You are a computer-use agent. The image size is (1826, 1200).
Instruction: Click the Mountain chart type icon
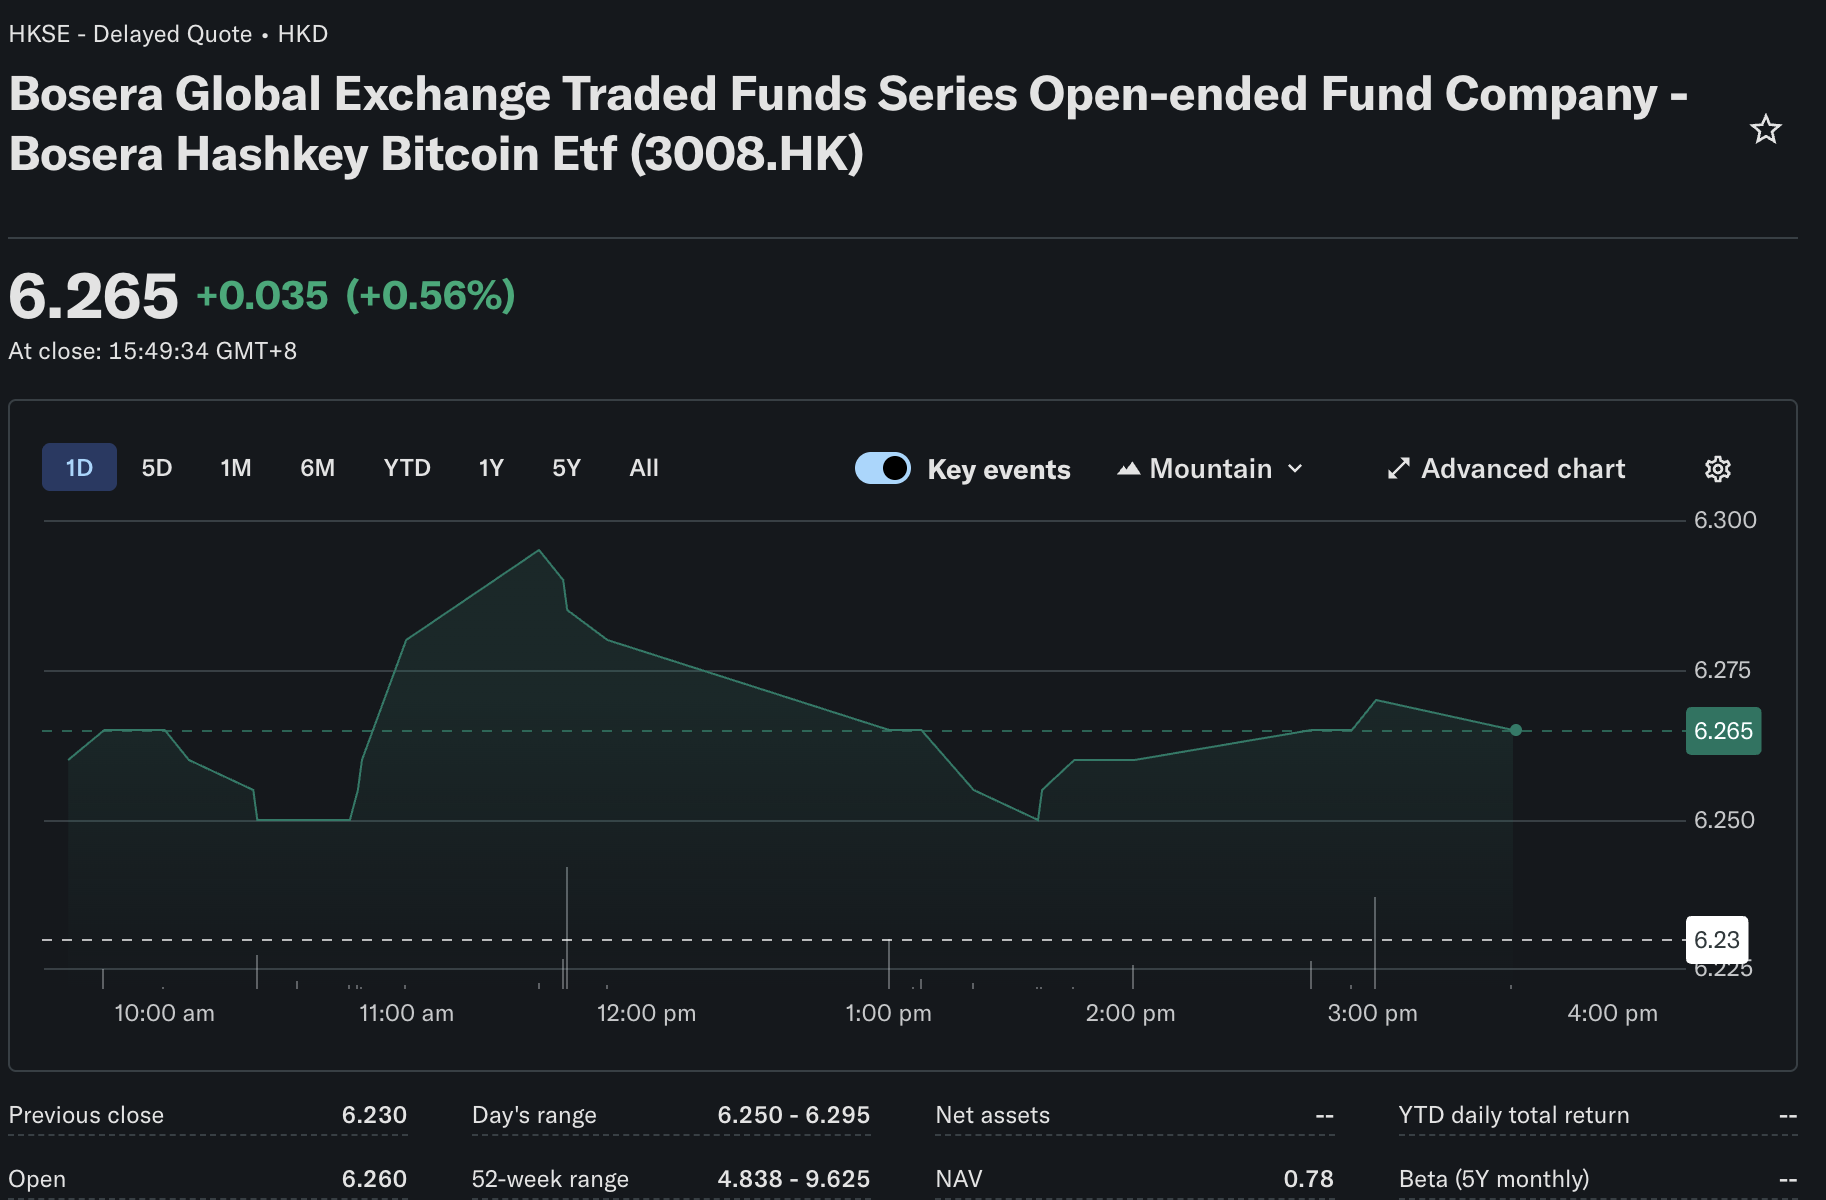pos(1129,469)
